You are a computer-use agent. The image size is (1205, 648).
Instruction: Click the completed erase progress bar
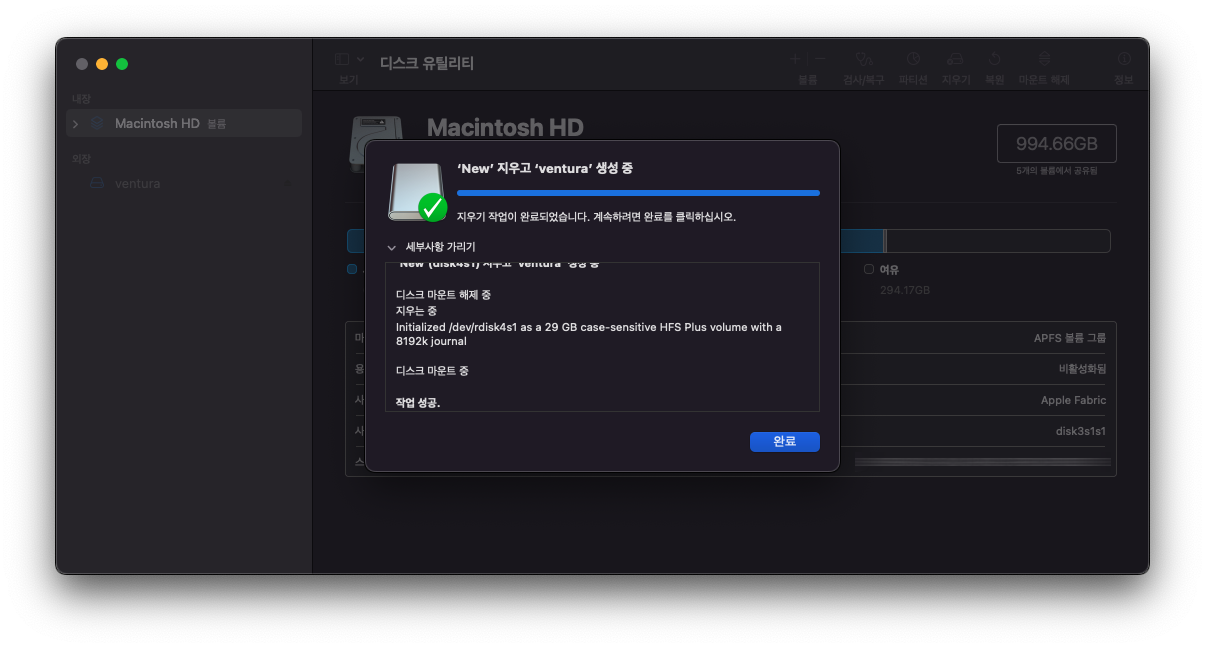point(638,193)
